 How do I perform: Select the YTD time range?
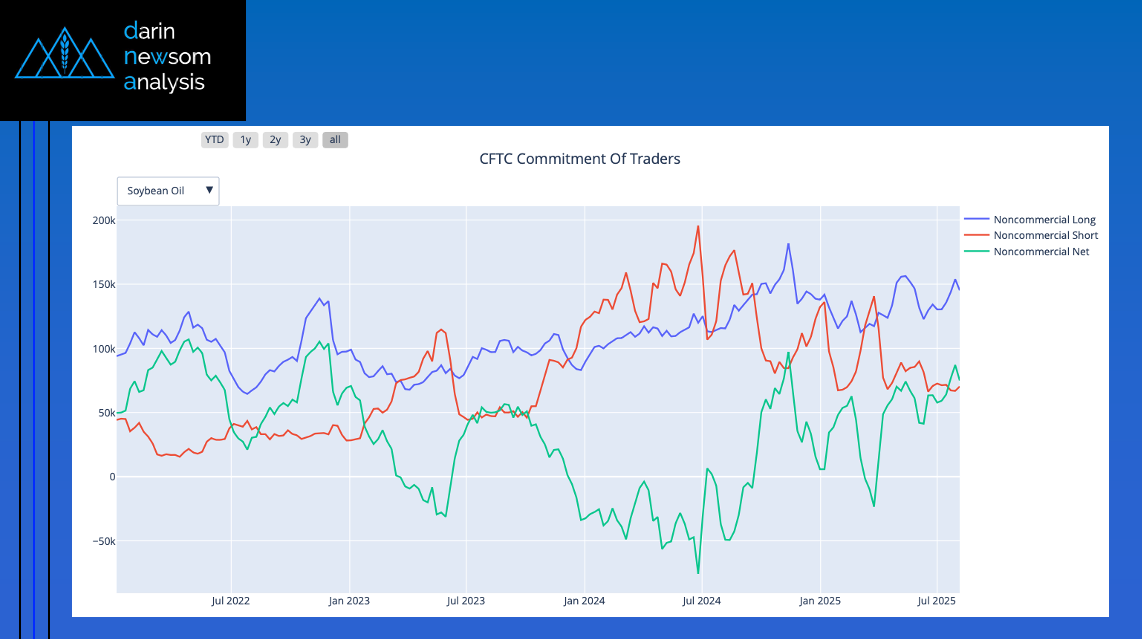214,140
